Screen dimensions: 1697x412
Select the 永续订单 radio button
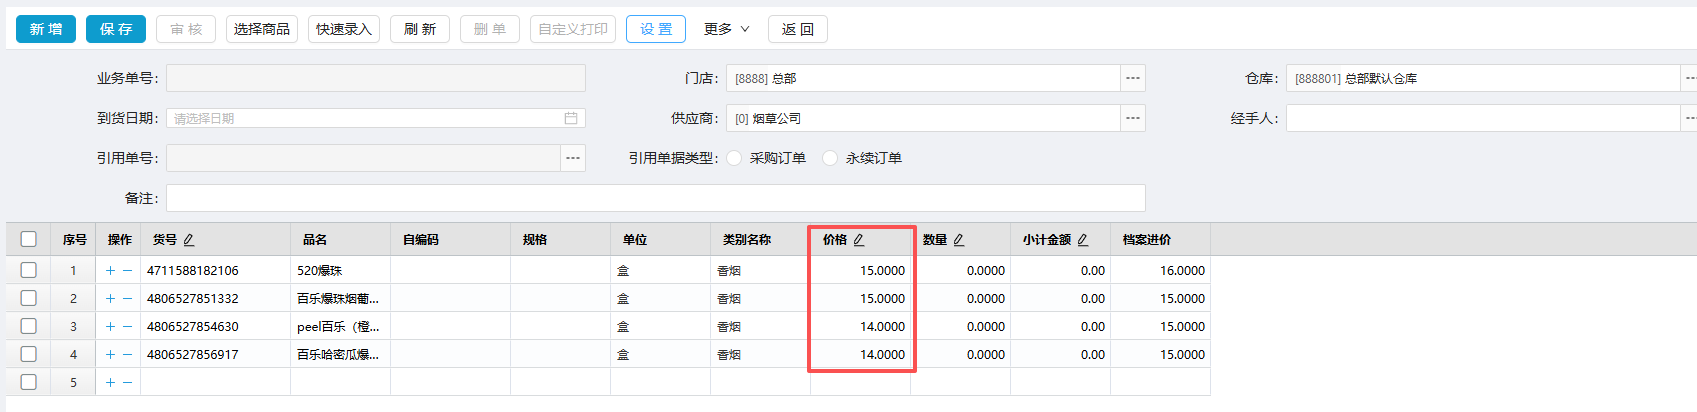[830, 158]
